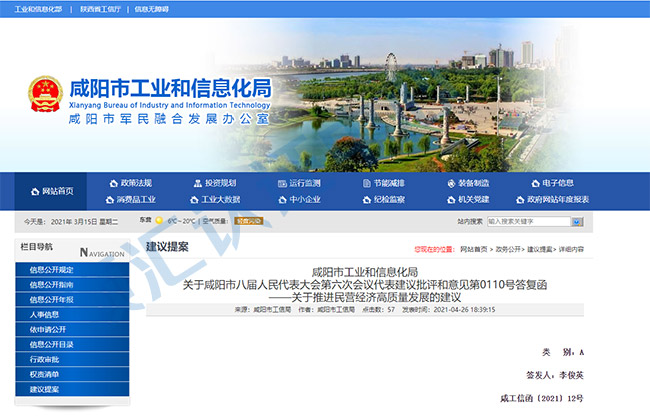Screen dimensions: 650x418
Task: Open the 工业大数据 menu item
Action: tap(220, 200)
